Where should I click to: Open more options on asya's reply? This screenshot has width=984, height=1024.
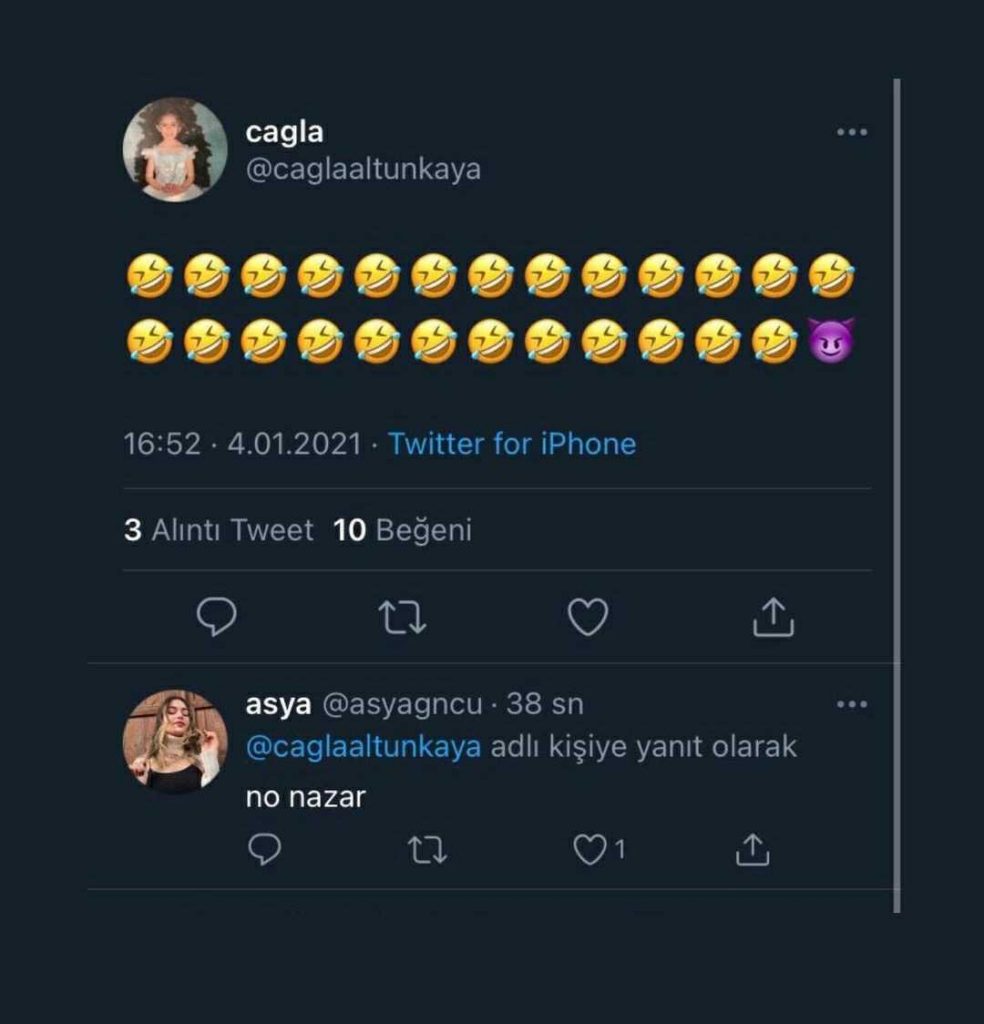[x=851, y=705]
